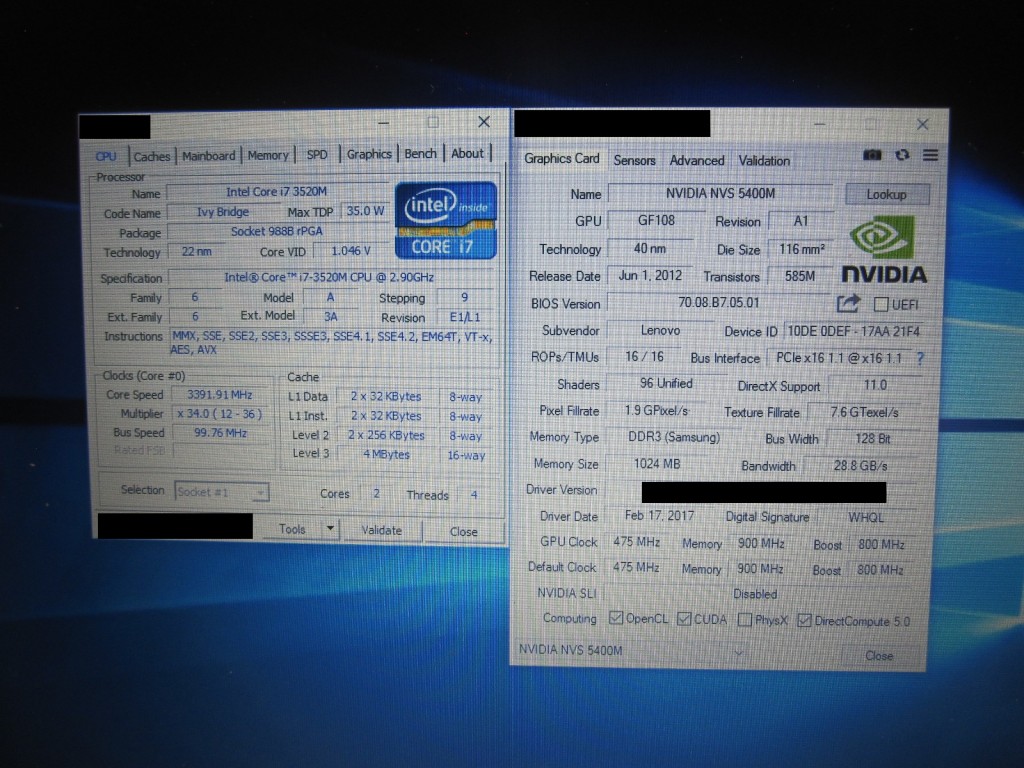Switch to the Memory tab in CPU-Z

(x=268, y=155)
